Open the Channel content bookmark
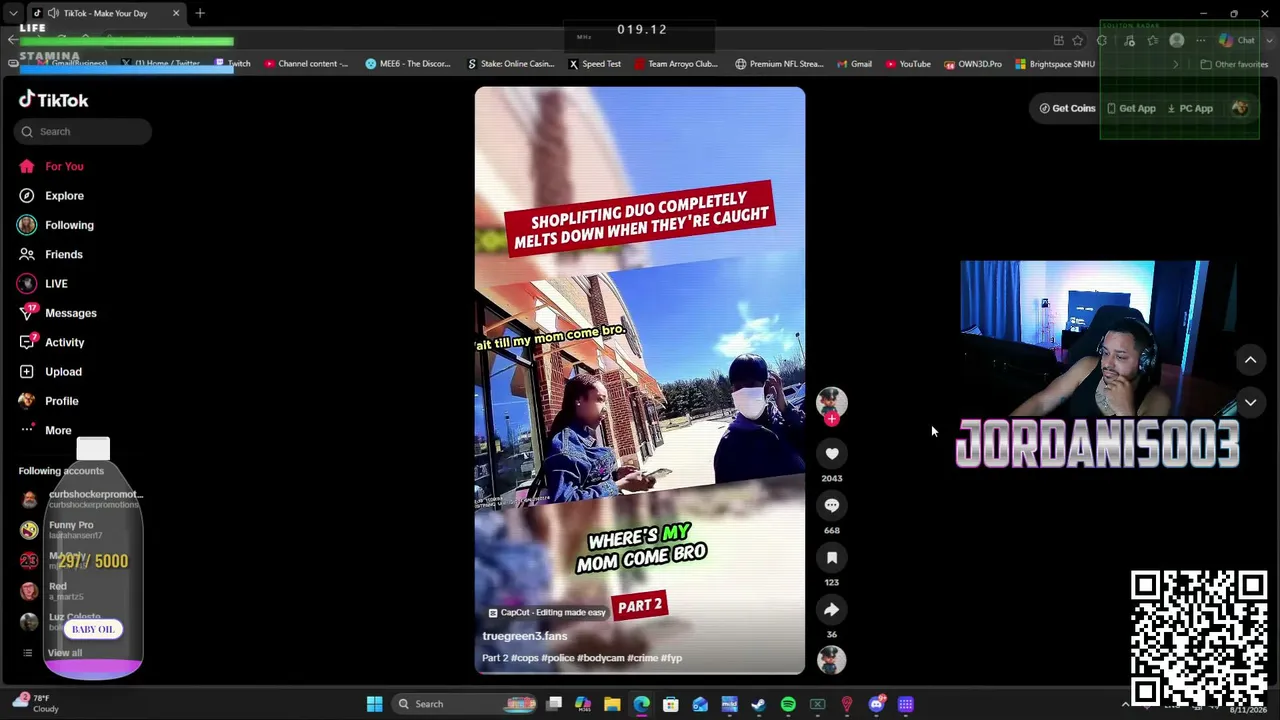The height and width of the screenshot is (720, 1280). [x=307, y=64]
